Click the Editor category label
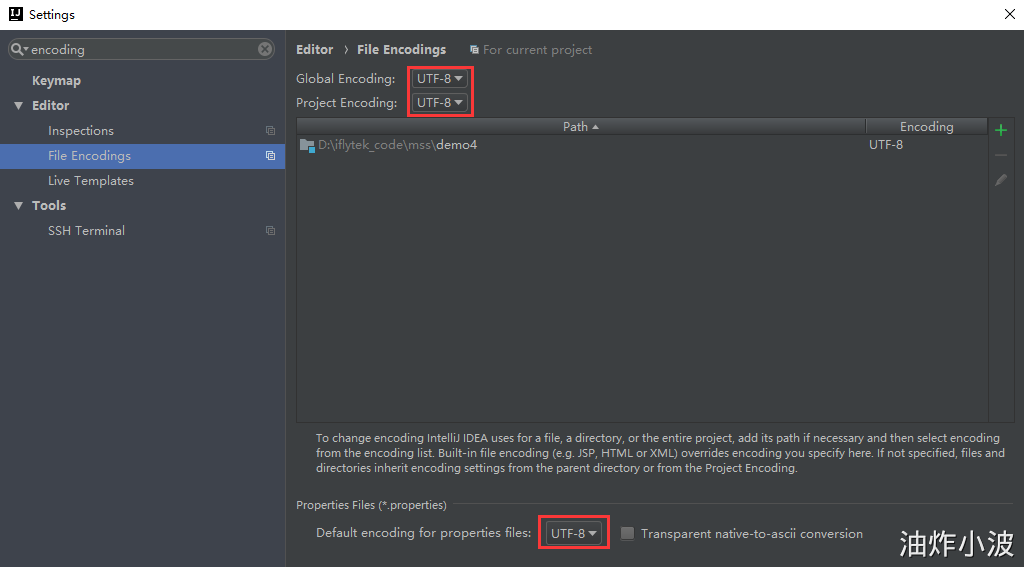The width and height of the screenshot is (1024, 567). click(x=50, y=106)
